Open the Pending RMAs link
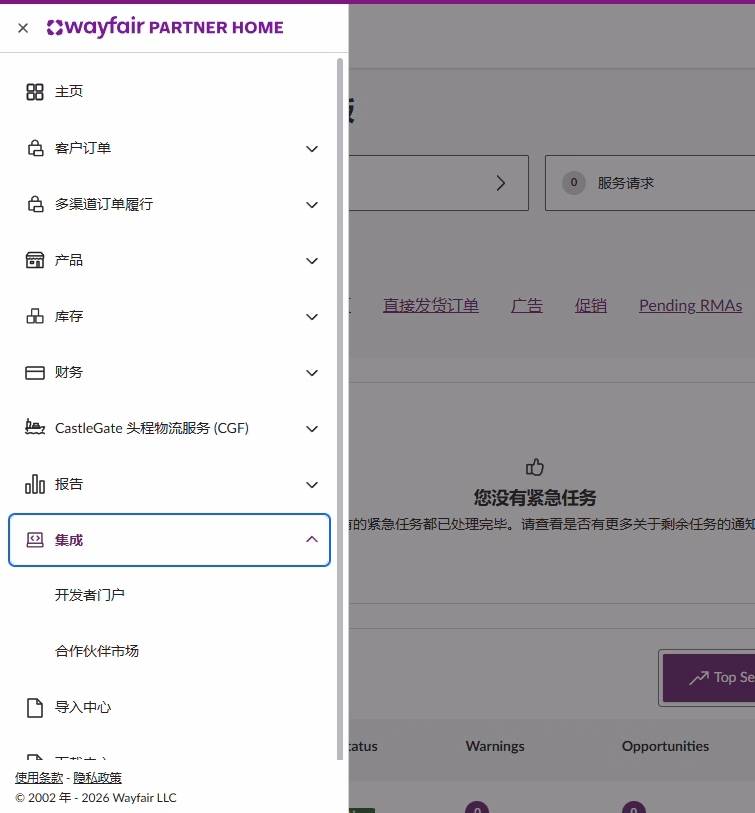 point(690,305)
